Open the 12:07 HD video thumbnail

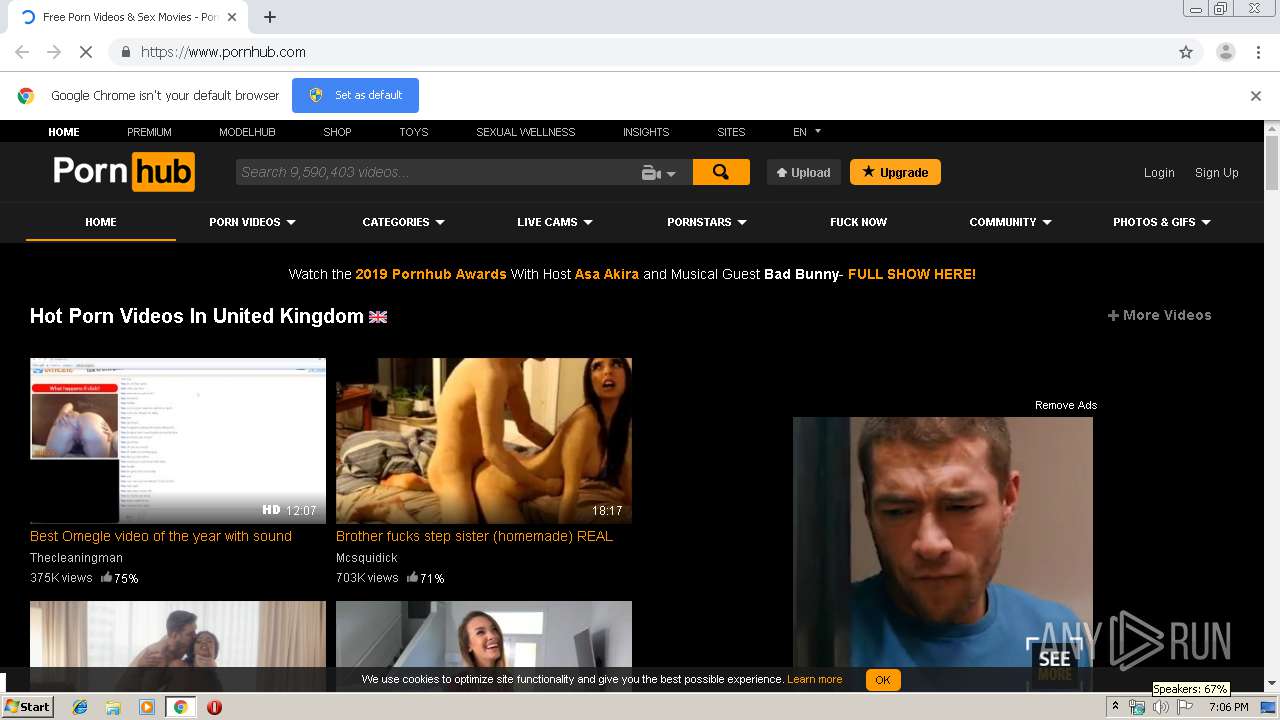tap(178, 441)
